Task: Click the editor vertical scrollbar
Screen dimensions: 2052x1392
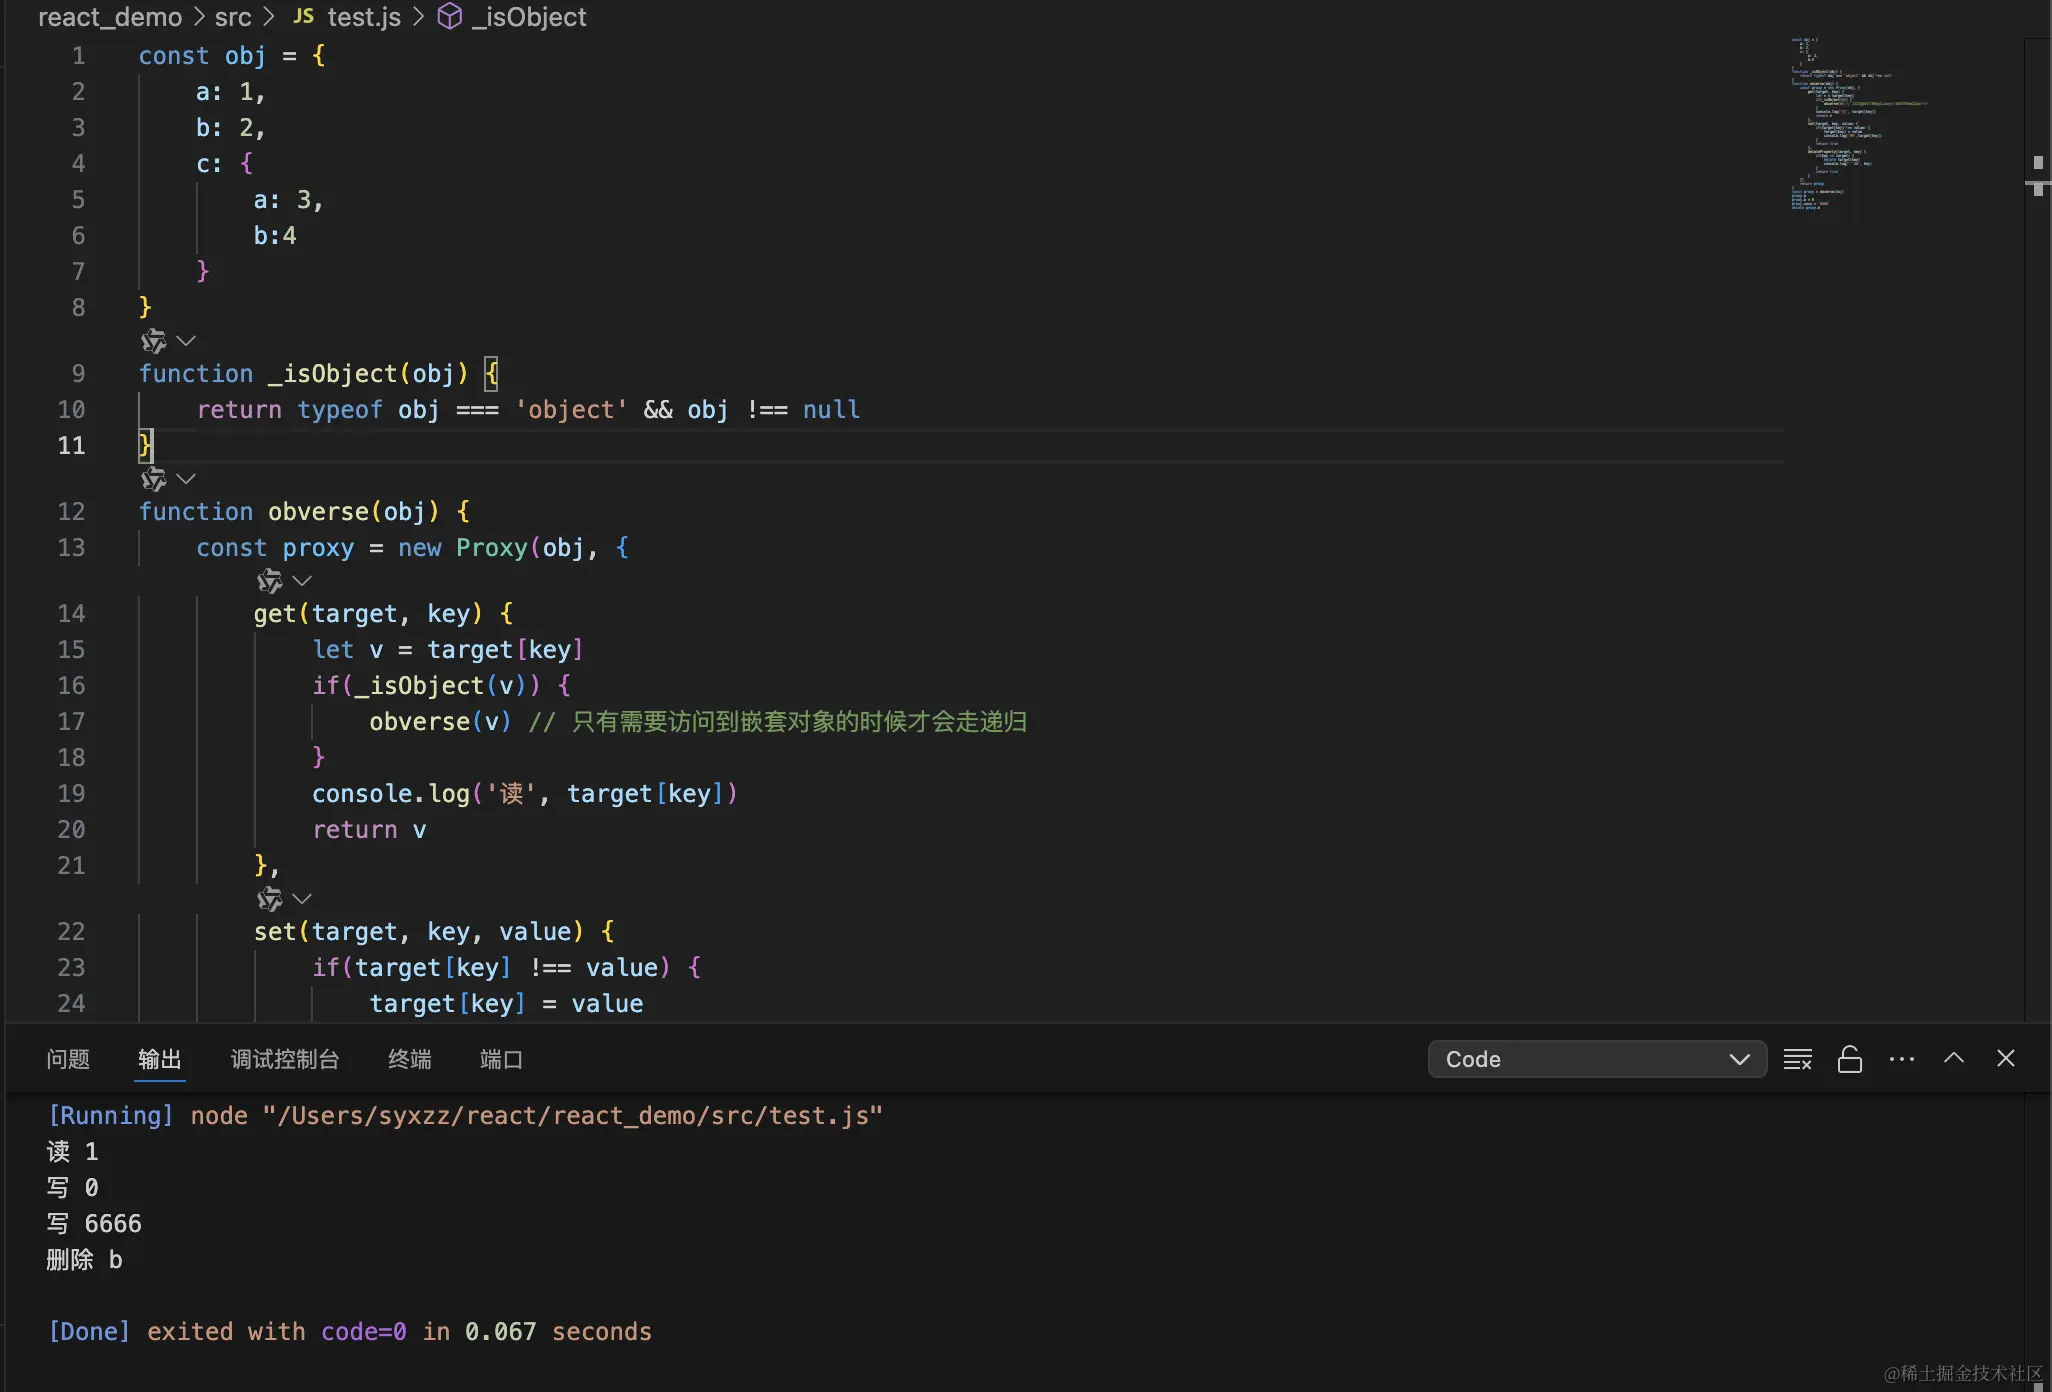Action: 2037,500
